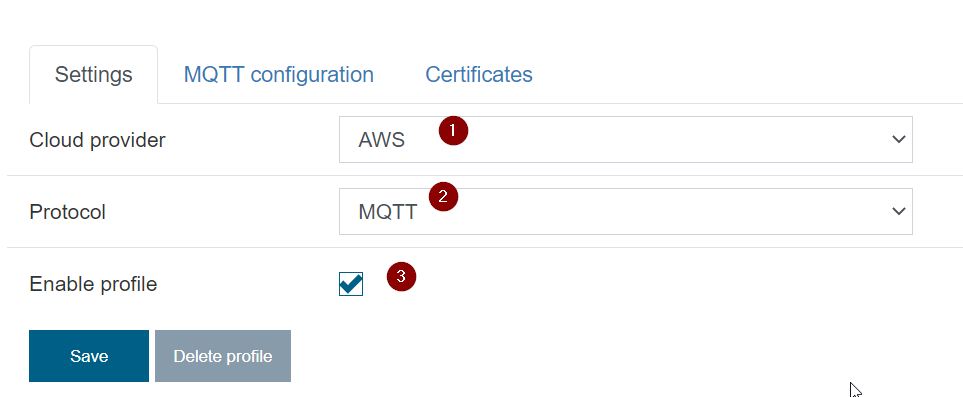Screen dimensions: 963x397
Task: Click the chevron arrow of Protocol field
Action: [x=898, y=211]
